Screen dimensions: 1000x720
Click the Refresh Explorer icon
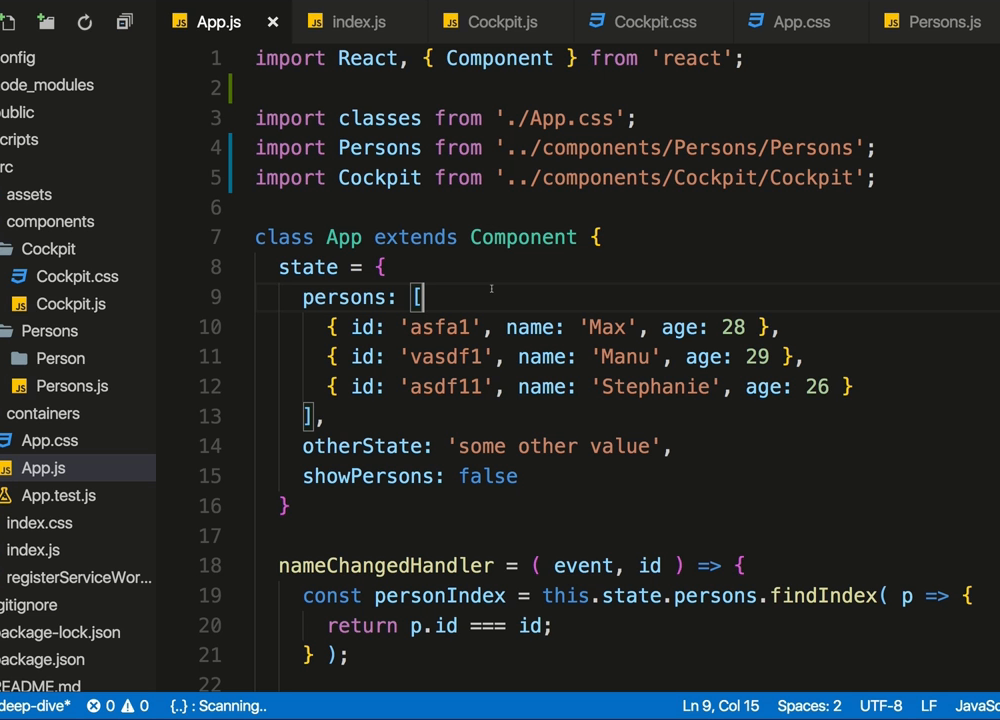[85, 22]
